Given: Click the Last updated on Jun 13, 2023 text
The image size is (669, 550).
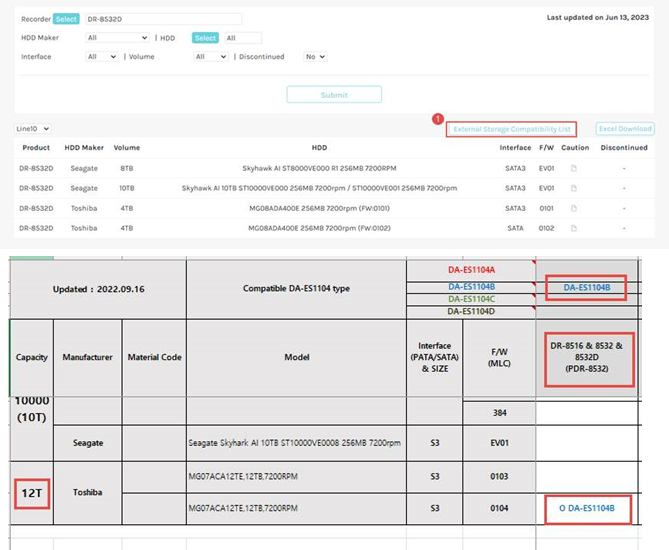Looking at the screenshot, I should [x=598, y=17].
